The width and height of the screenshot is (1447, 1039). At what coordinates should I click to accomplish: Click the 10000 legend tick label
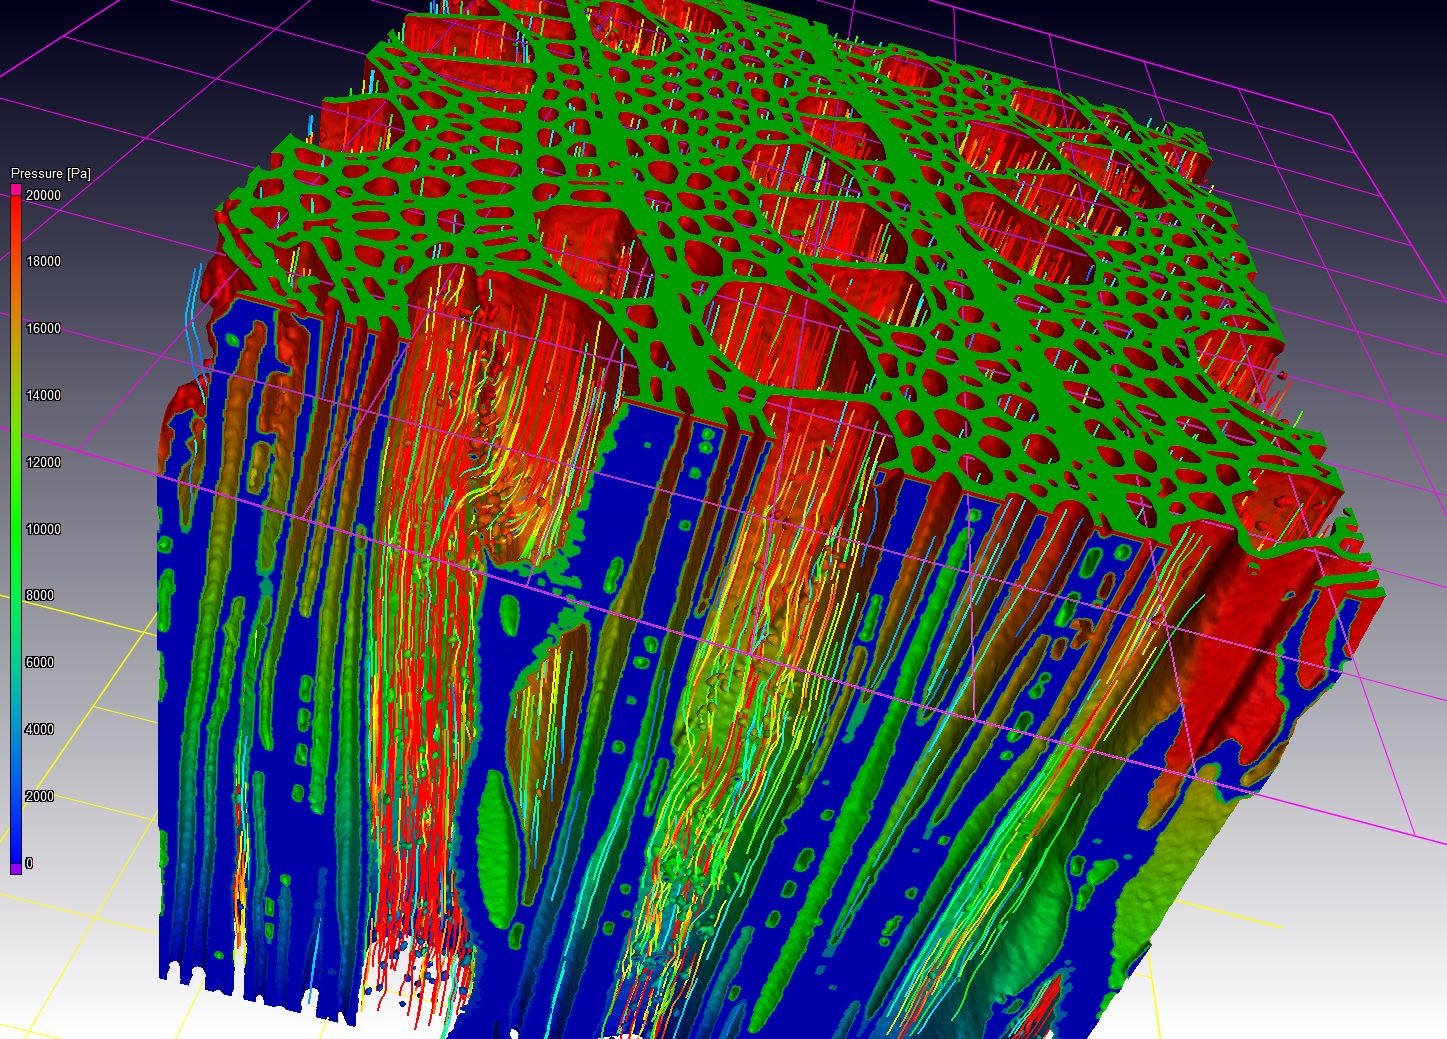(43, 529)
